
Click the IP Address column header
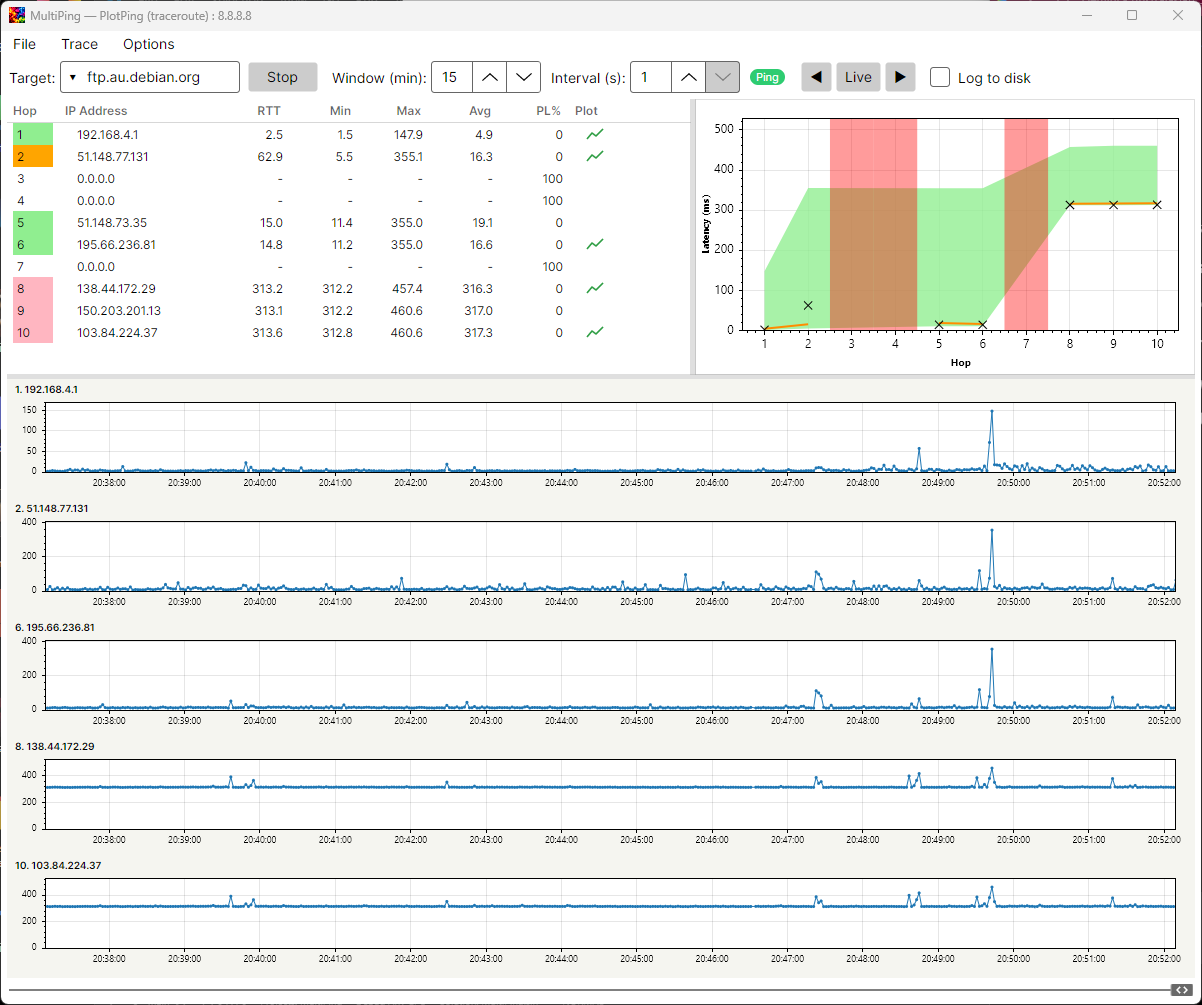[96, 111]
